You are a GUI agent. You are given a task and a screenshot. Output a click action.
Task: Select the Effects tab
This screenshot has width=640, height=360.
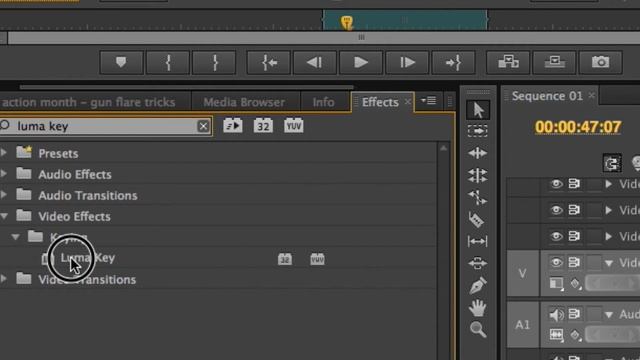pyautogui.click(x=380, y=102)
